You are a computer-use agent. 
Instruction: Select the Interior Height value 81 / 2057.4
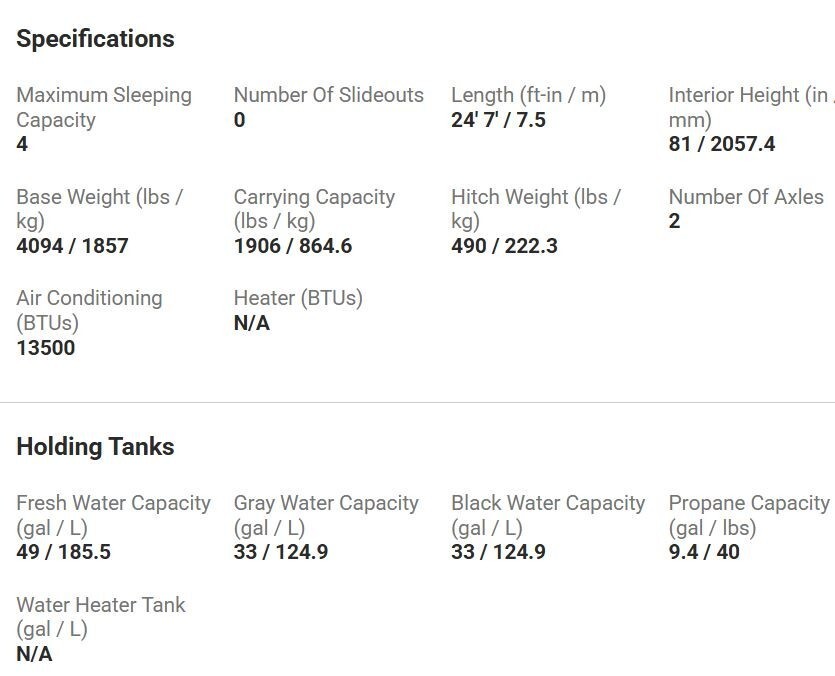click(721, 144)
